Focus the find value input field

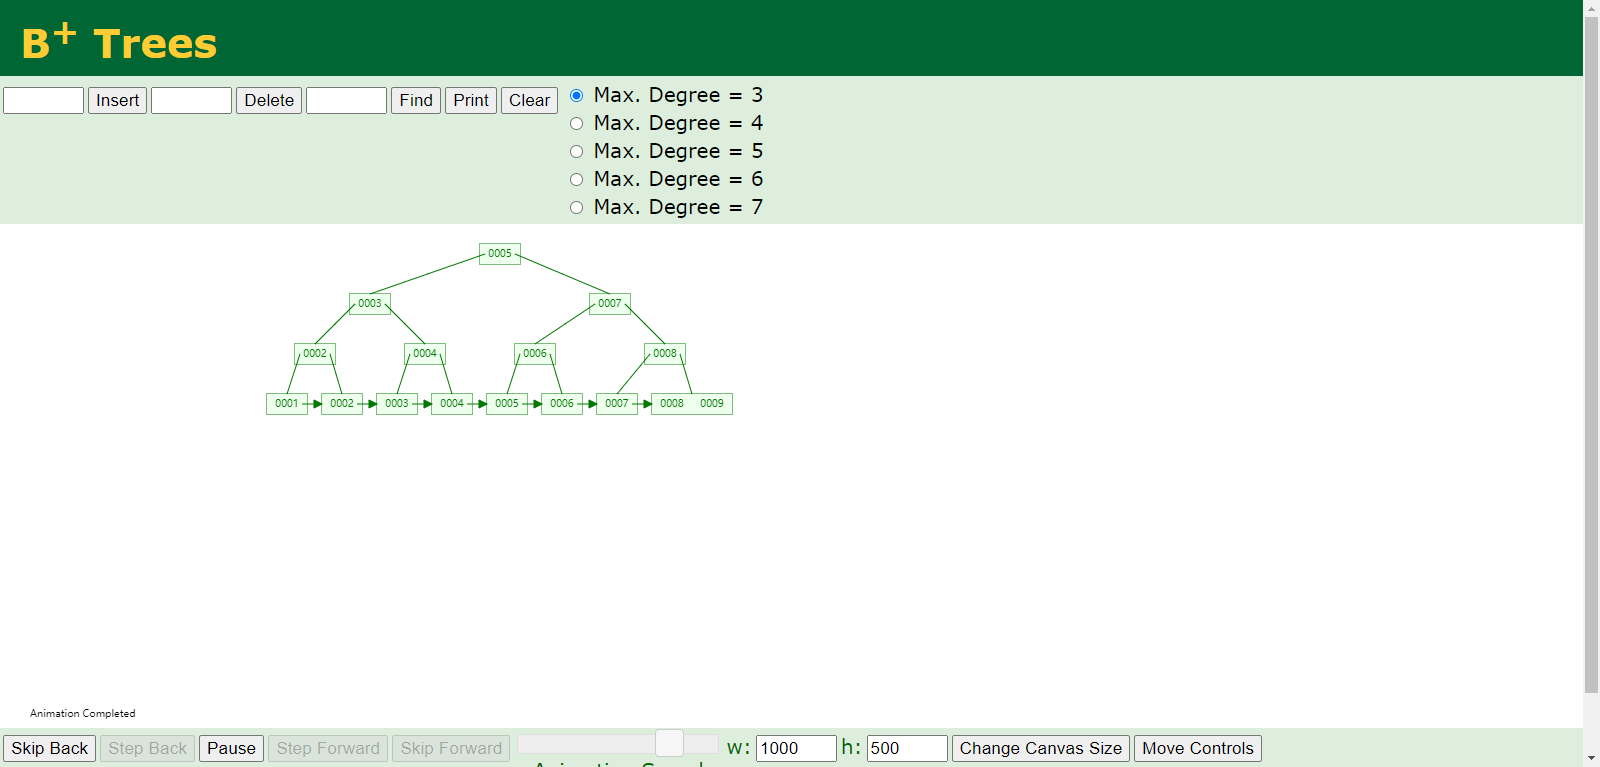point(347,100)
